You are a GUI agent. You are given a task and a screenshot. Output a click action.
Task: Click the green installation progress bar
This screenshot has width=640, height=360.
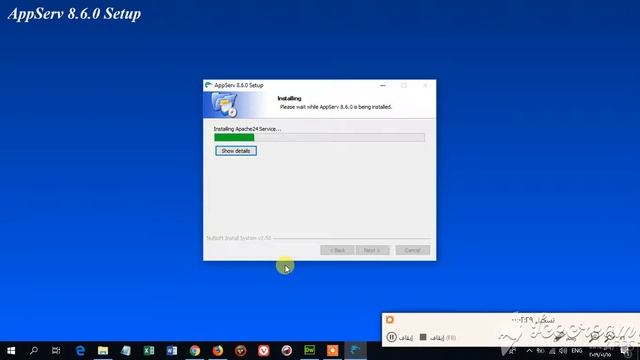click(x=319, y=138)
